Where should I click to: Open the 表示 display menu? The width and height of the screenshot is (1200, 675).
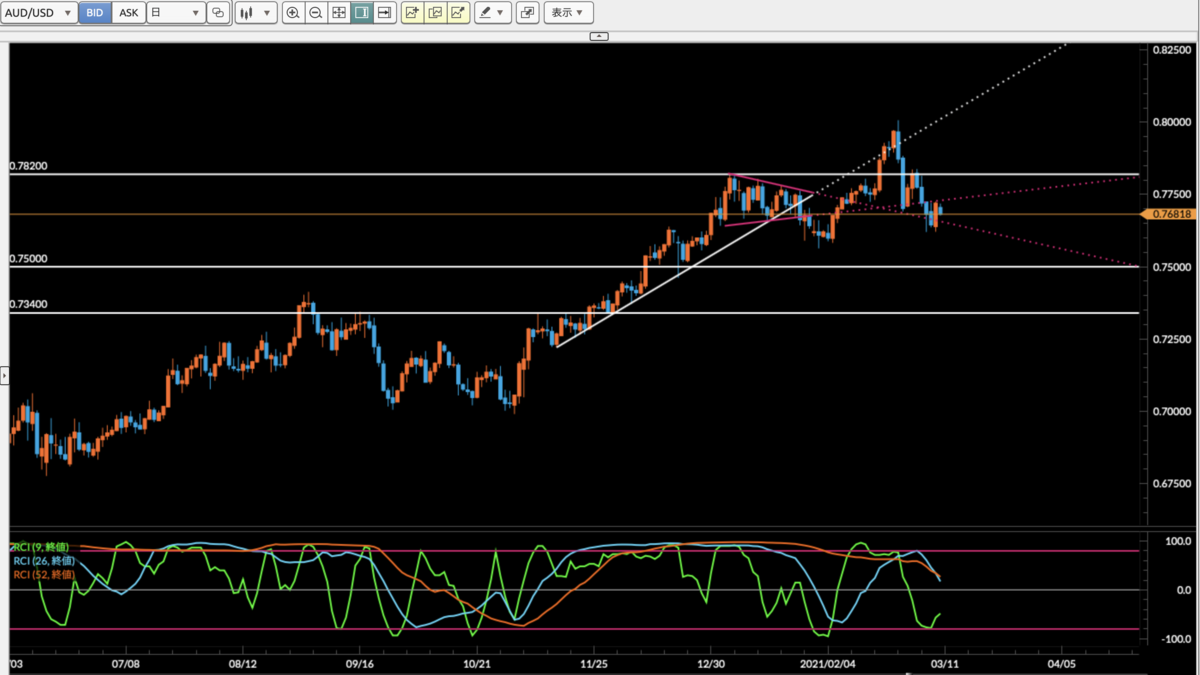pos(568,13)
